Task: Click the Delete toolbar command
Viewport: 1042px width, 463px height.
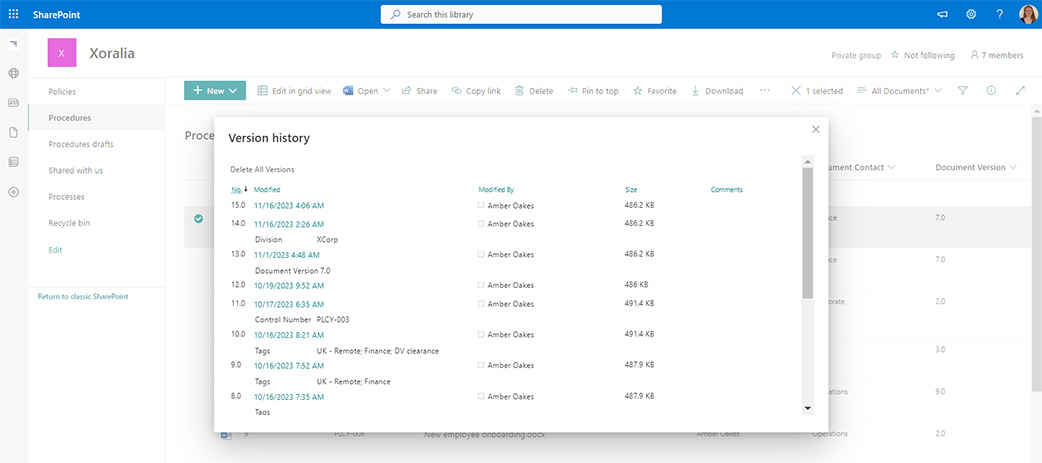Action: (534, 91)
